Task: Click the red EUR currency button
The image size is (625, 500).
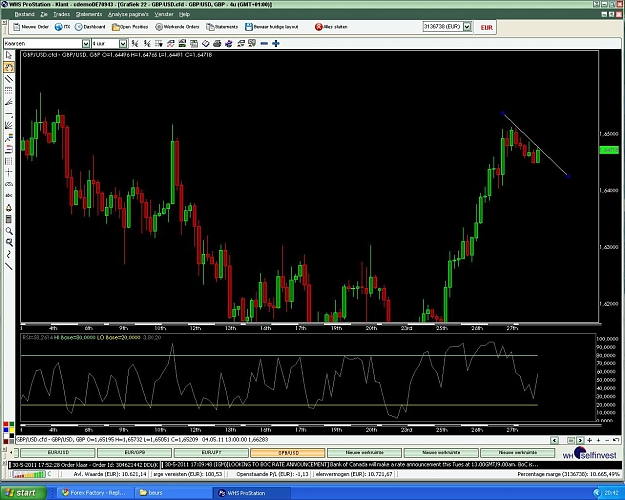Action: pos(486,28)
